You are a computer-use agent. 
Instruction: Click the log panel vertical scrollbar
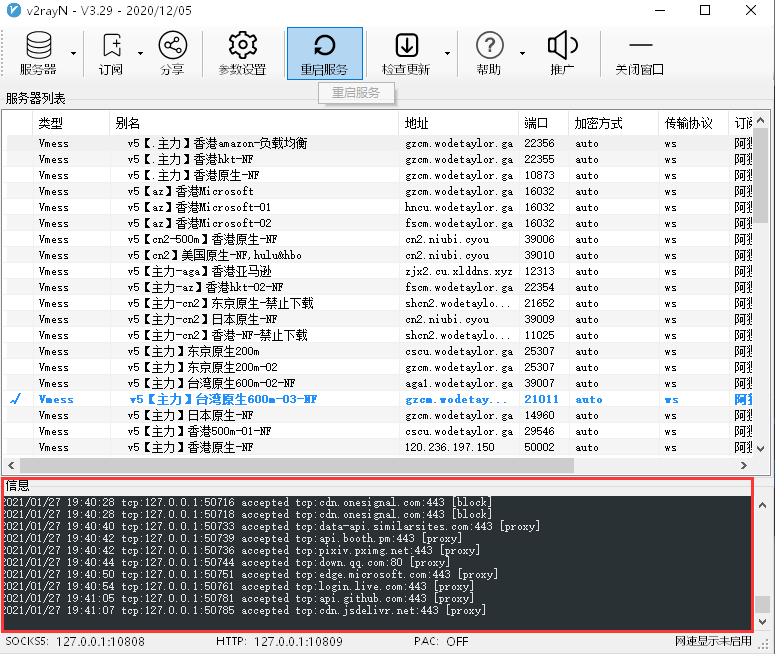(x=762, y=560)
